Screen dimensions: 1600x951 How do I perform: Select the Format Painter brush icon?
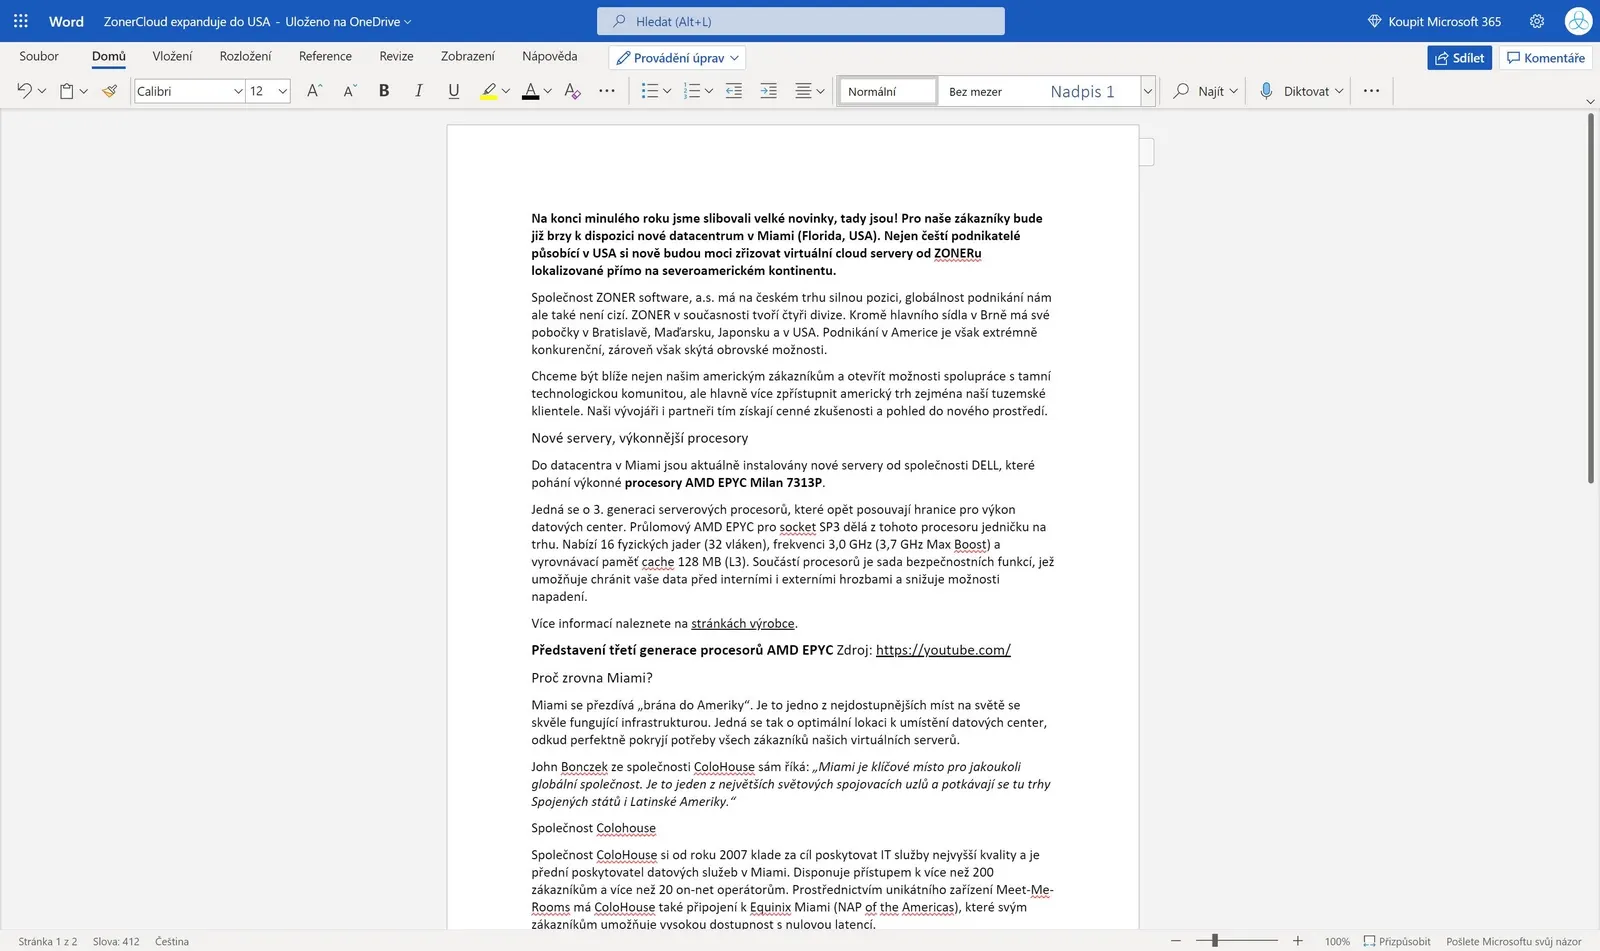tap(109, 91)
